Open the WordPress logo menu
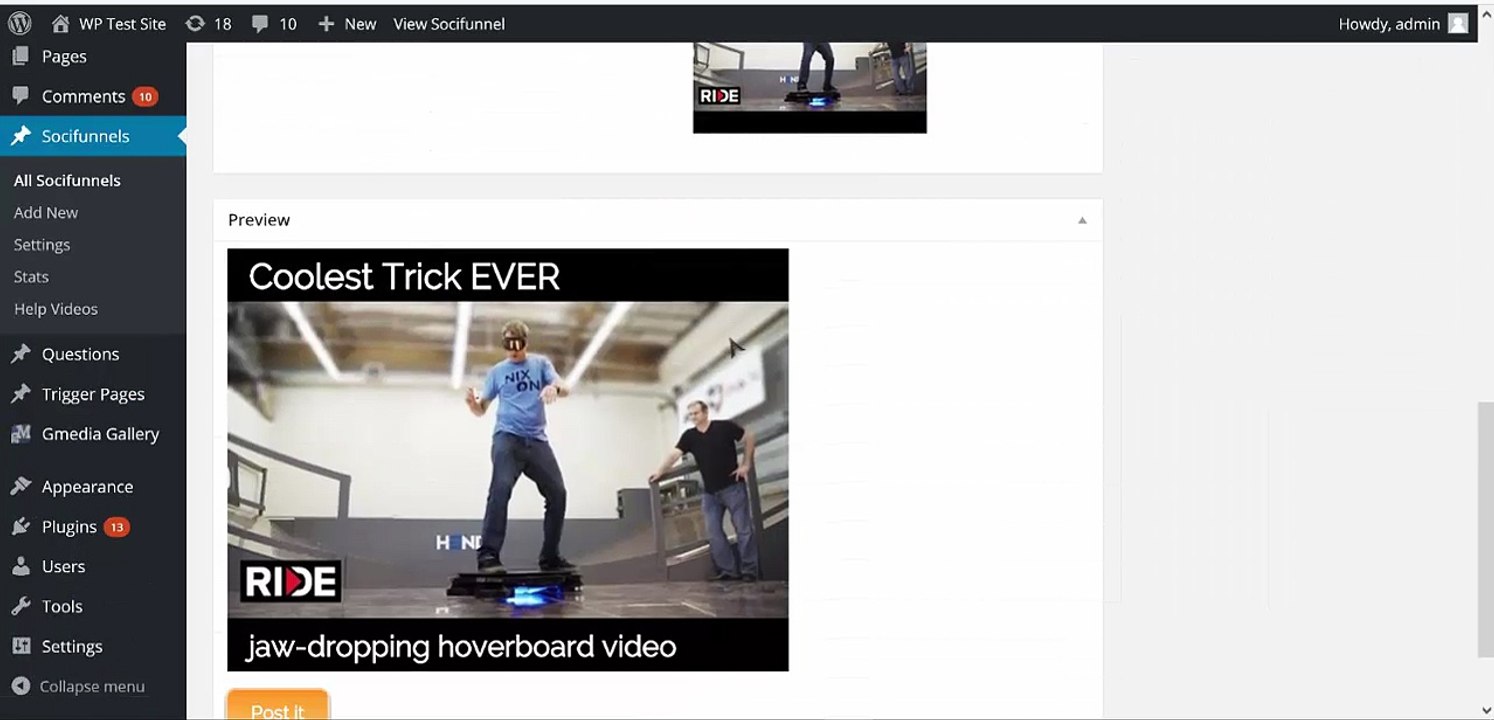1494x720 pixels. click(x=20, y=23)
